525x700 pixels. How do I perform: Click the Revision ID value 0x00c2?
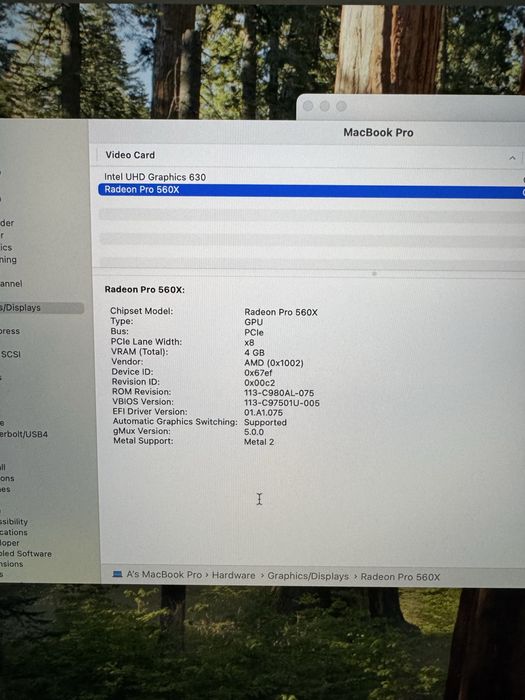[259, 383]
